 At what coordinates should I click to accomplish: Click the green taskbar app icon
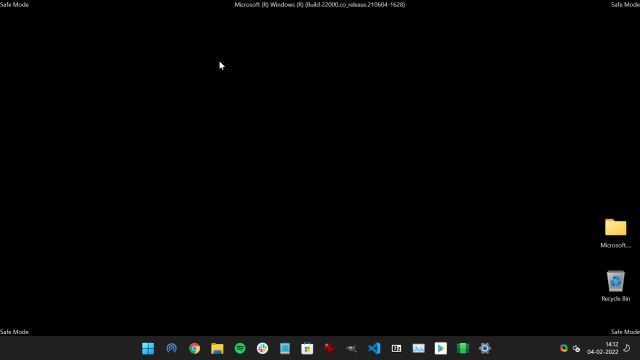[x=463, y=348]
